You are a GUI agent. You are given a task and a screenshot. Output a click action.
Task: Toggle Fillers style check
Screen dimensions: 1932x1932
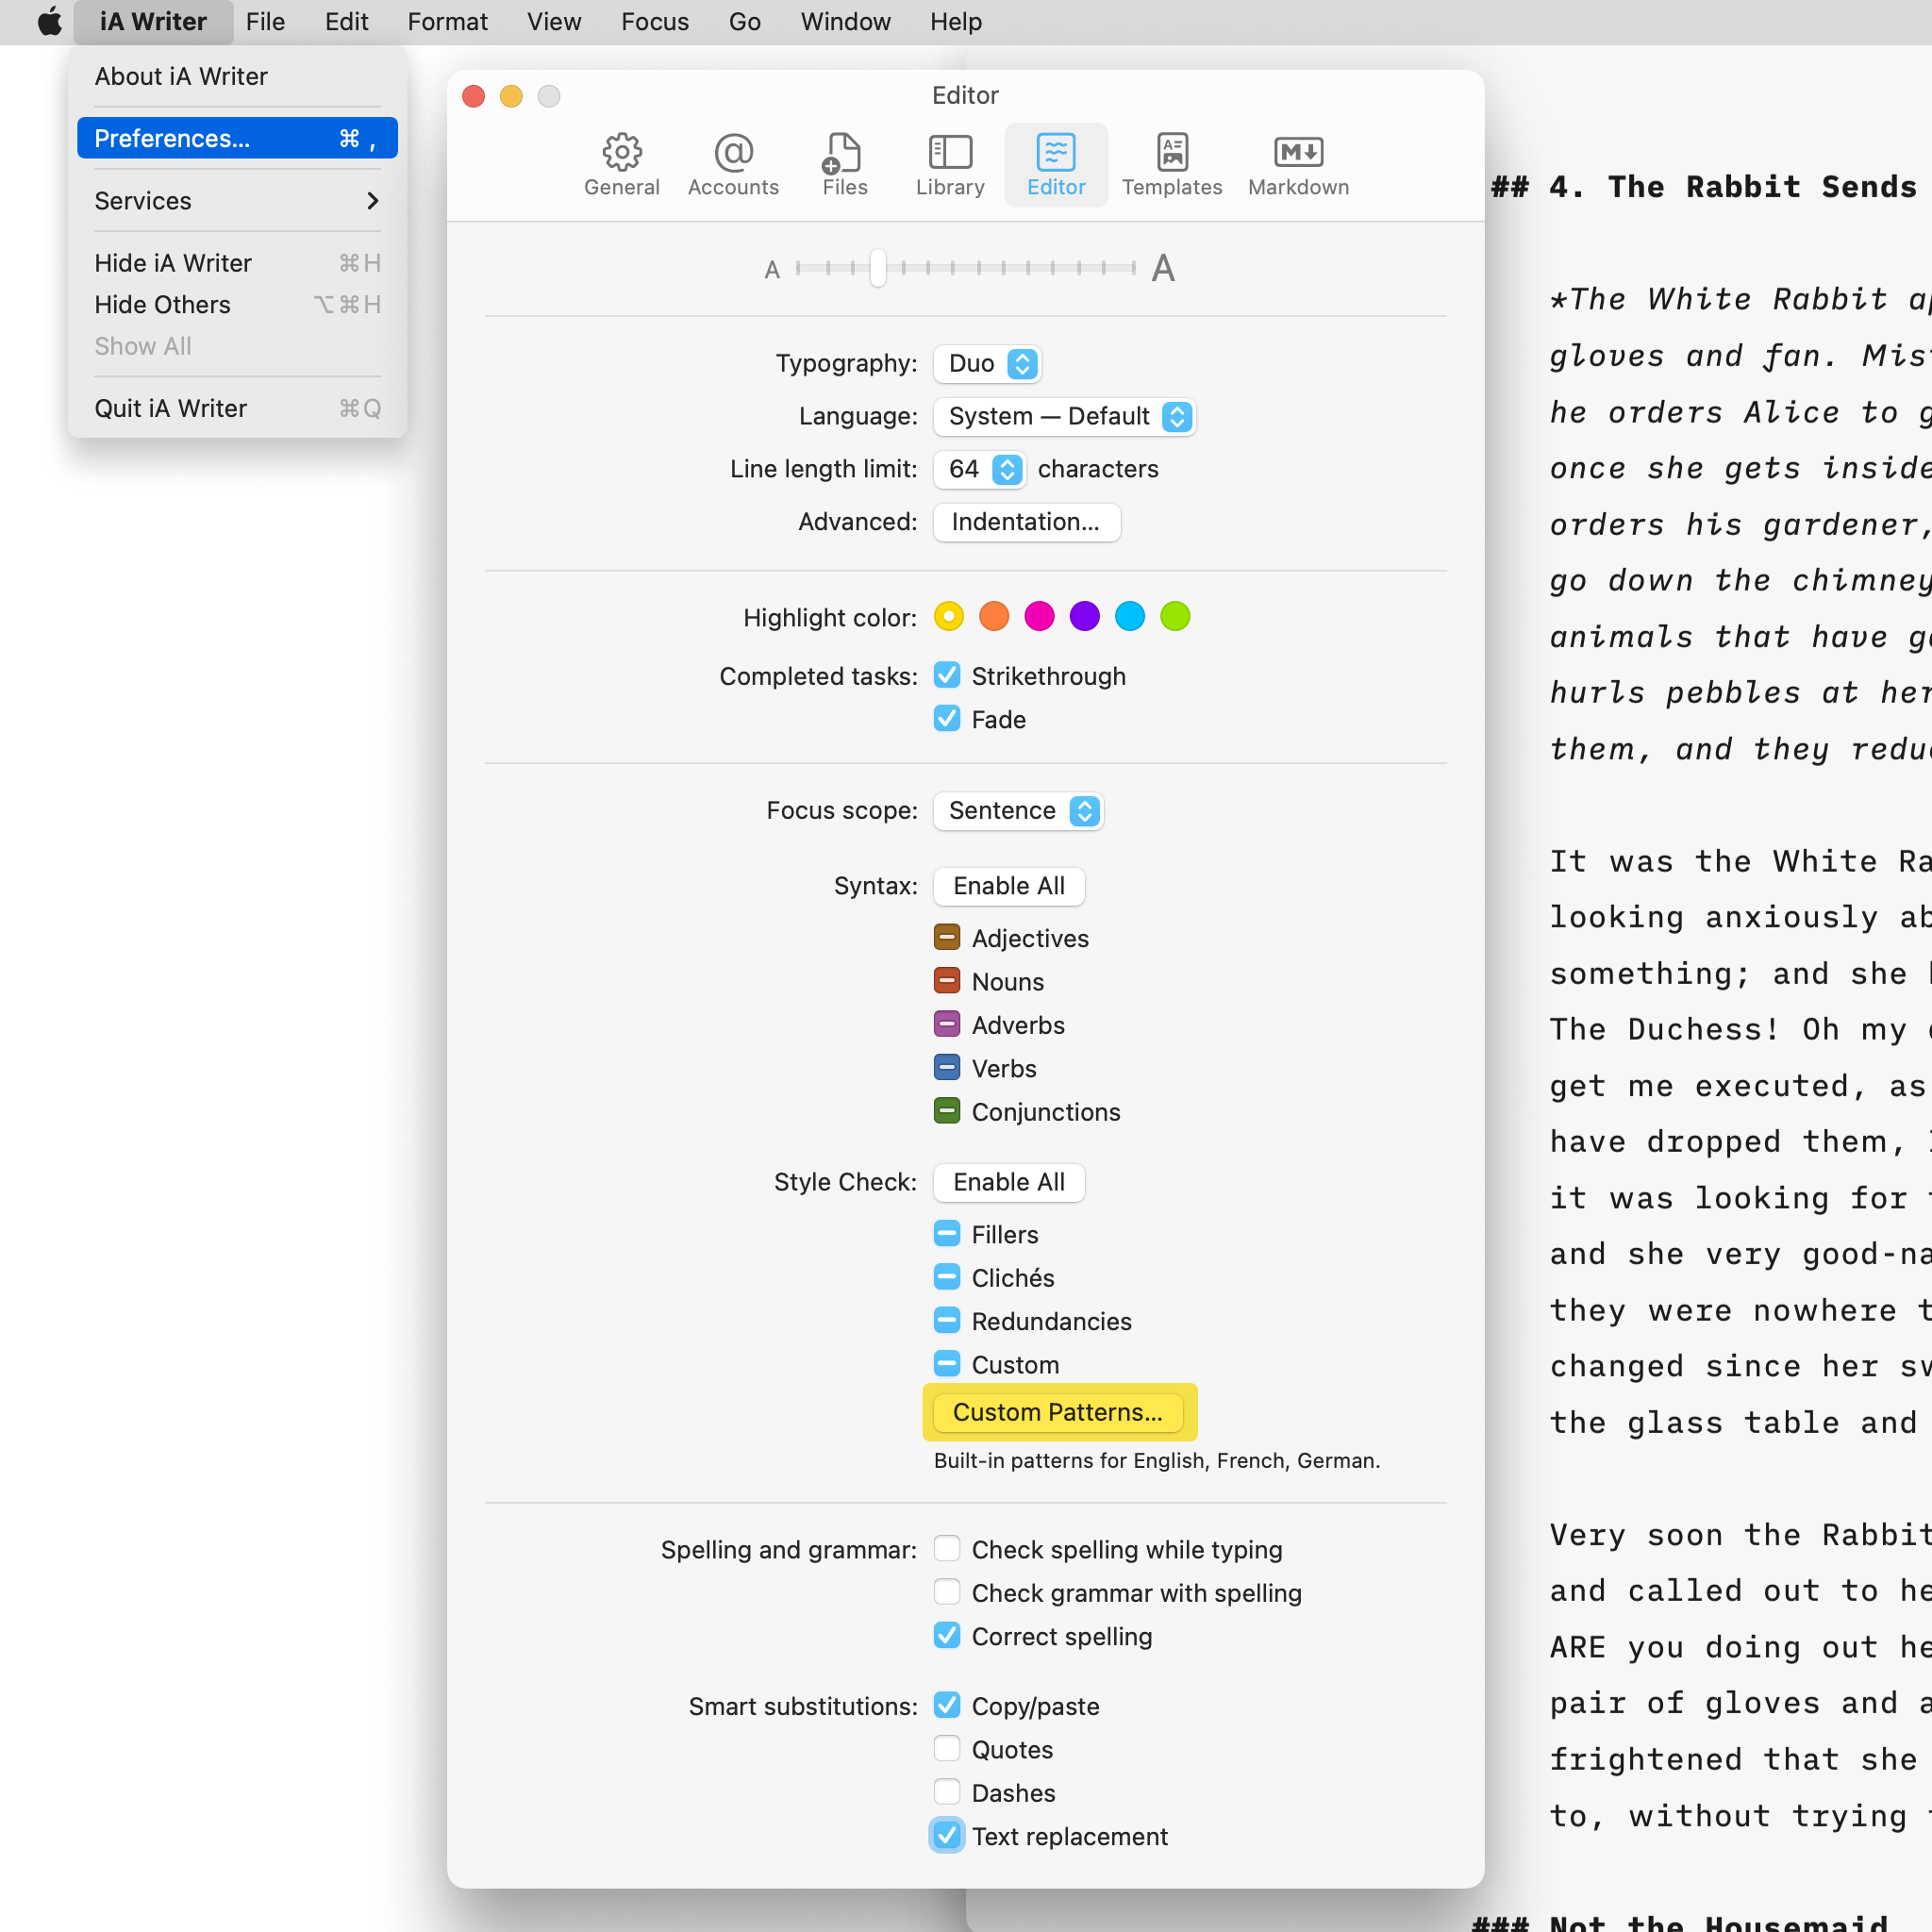(x=947, y=1234)
